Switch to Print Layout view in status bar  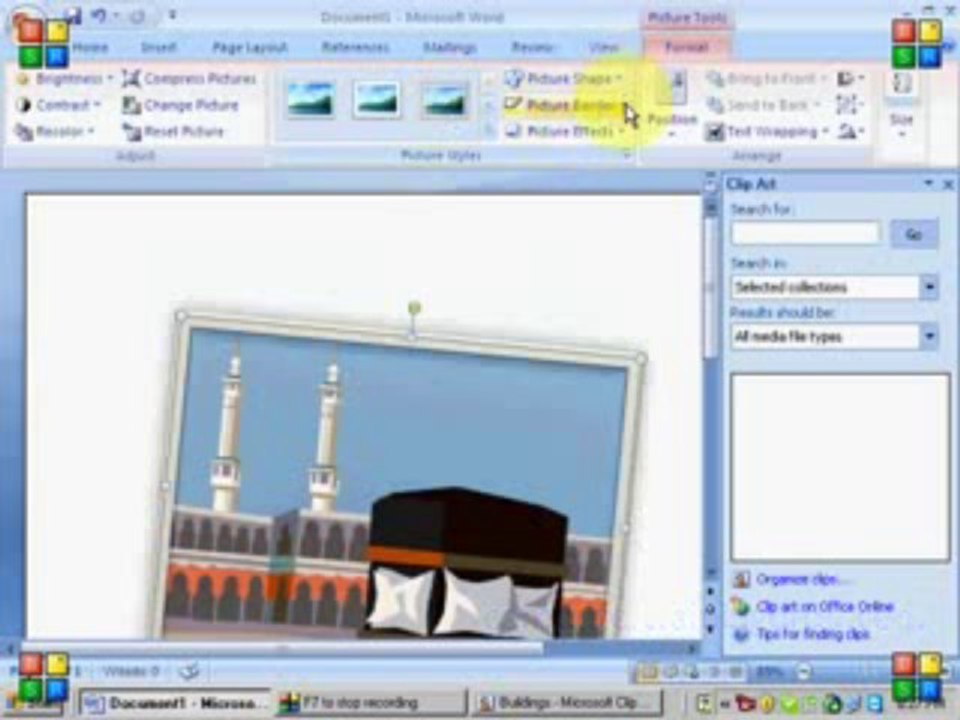[x=647, y=672]
